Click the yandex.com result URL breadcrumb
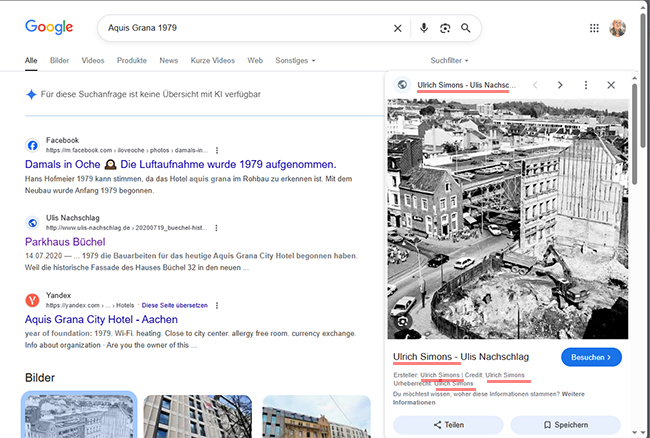The image size is (650, 438). tap(90, 305)
